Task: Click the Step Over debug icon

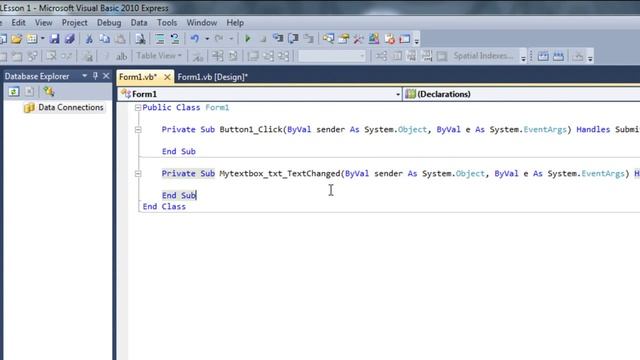Action: coord(293,39)
